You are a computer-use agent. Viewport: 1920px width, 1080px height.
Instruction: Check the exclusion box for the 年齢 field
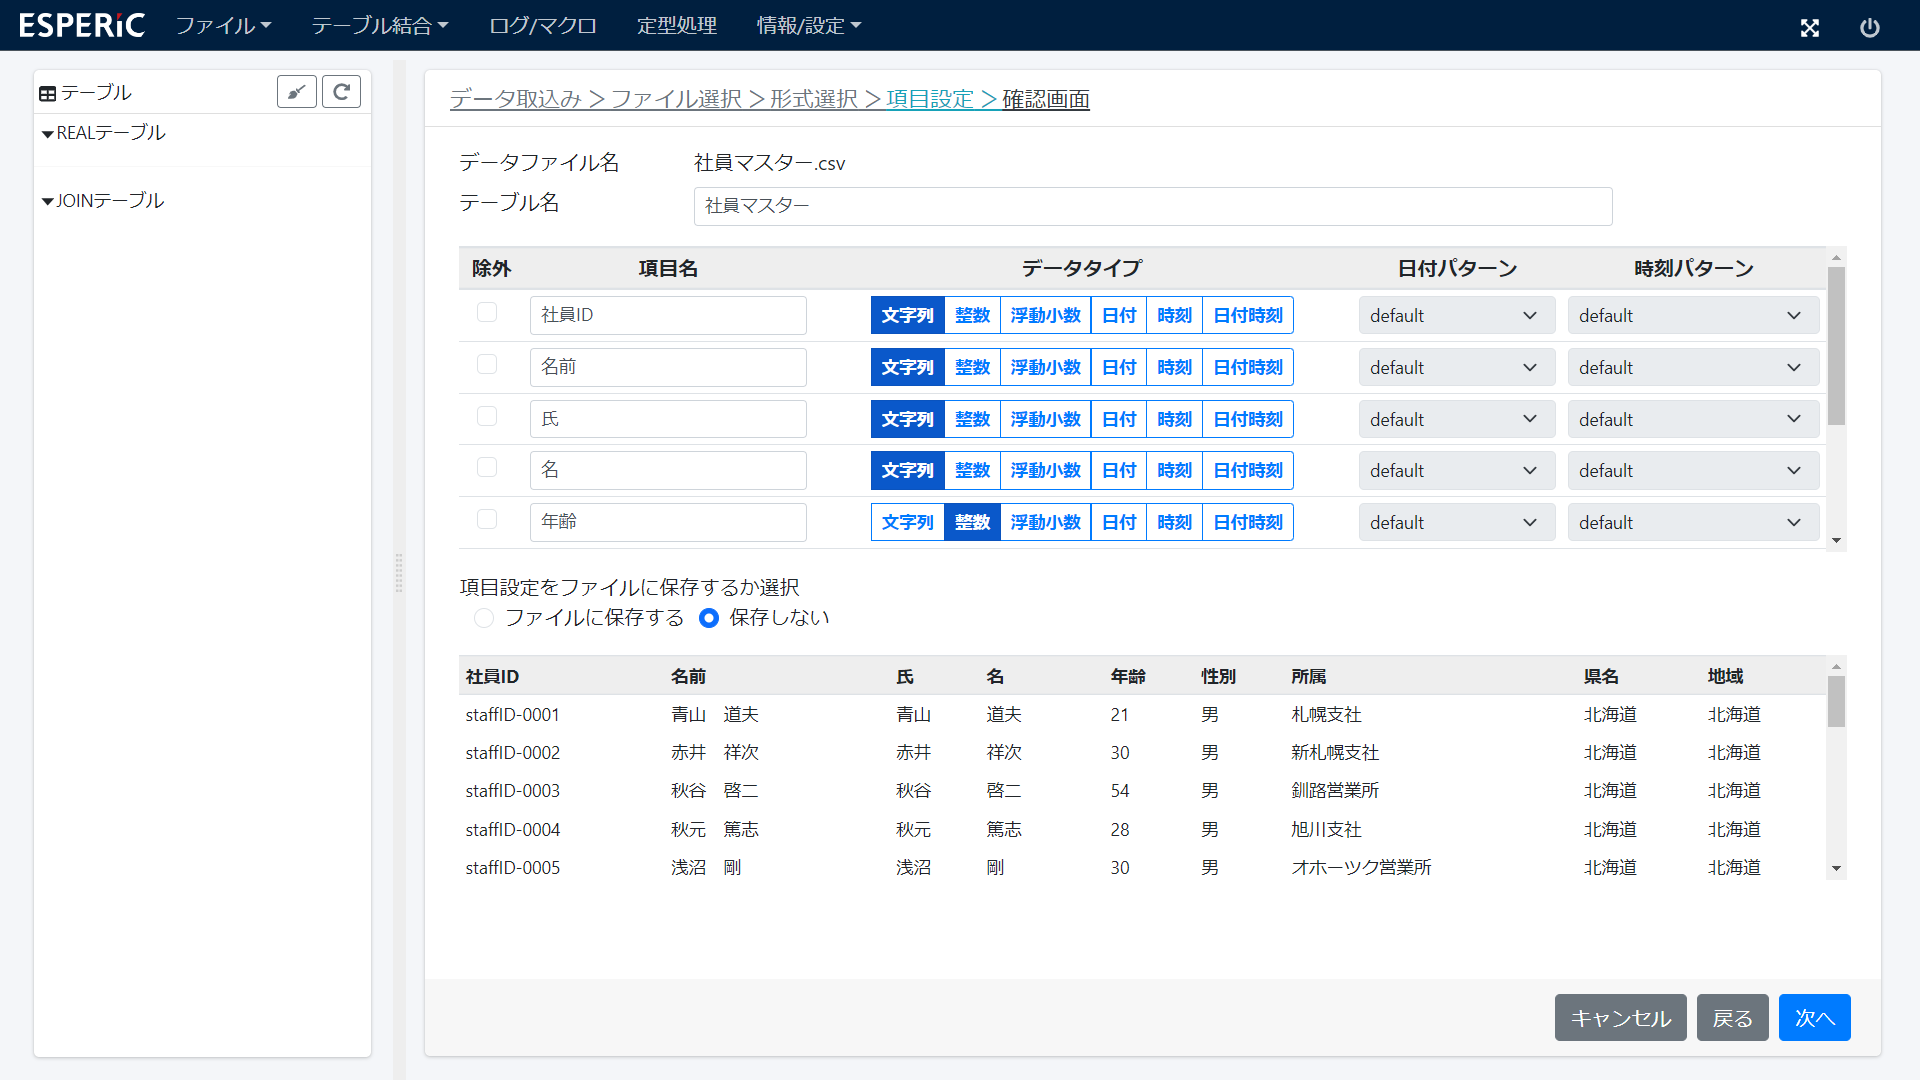(x=487, y=519)
